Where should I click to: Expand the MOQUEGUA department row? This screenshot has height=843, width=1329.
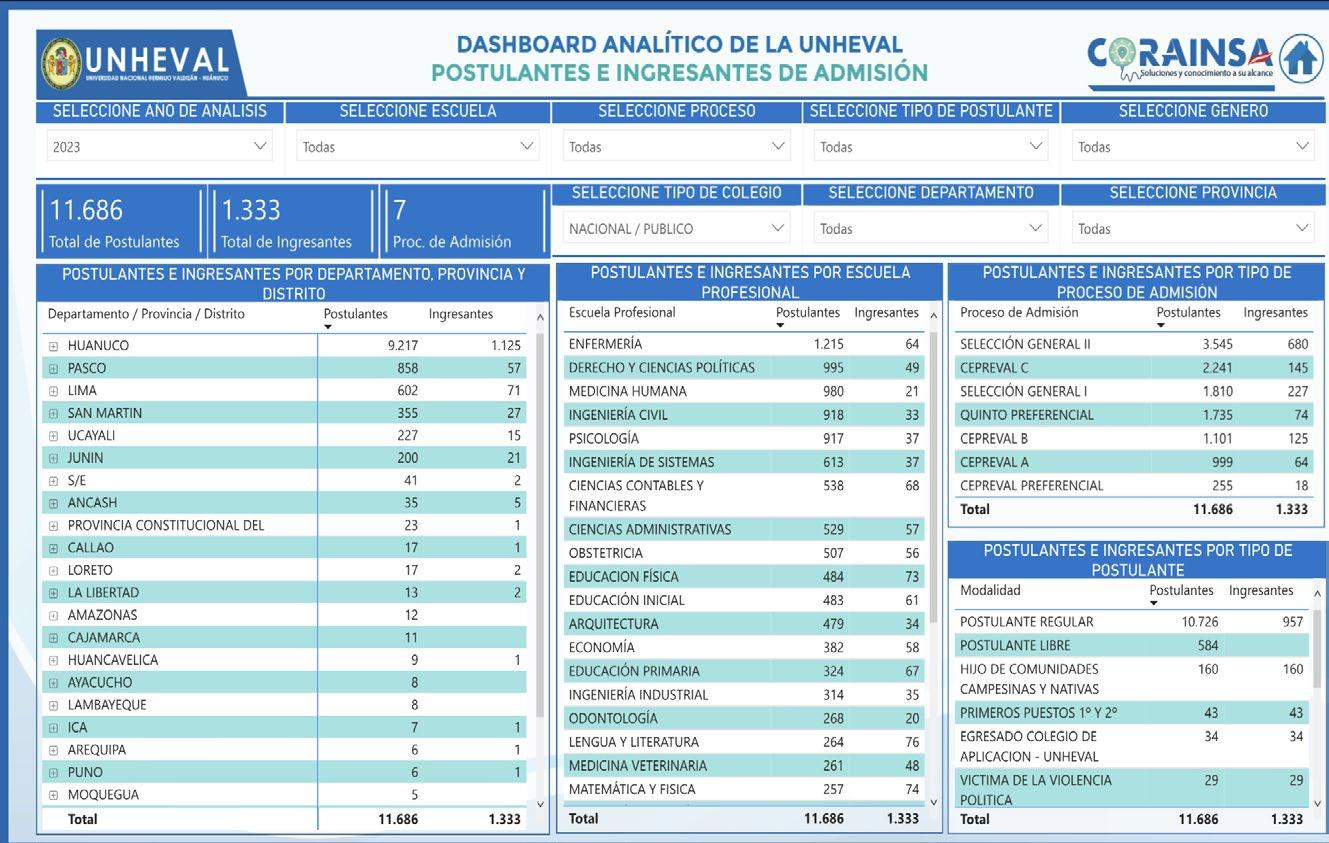click(x=54, y=795)
